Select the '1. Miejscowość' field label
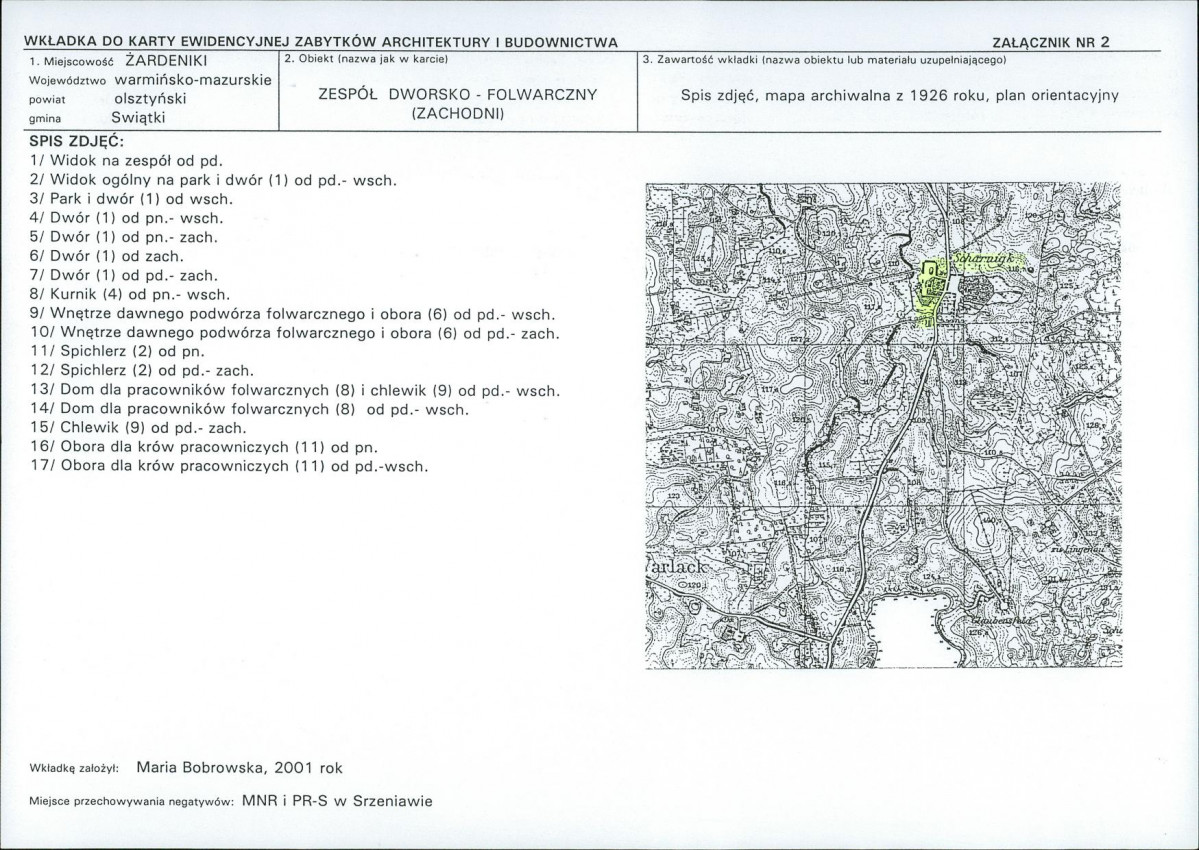Screen dimensions: 1199x850 (x=70, y=61)
